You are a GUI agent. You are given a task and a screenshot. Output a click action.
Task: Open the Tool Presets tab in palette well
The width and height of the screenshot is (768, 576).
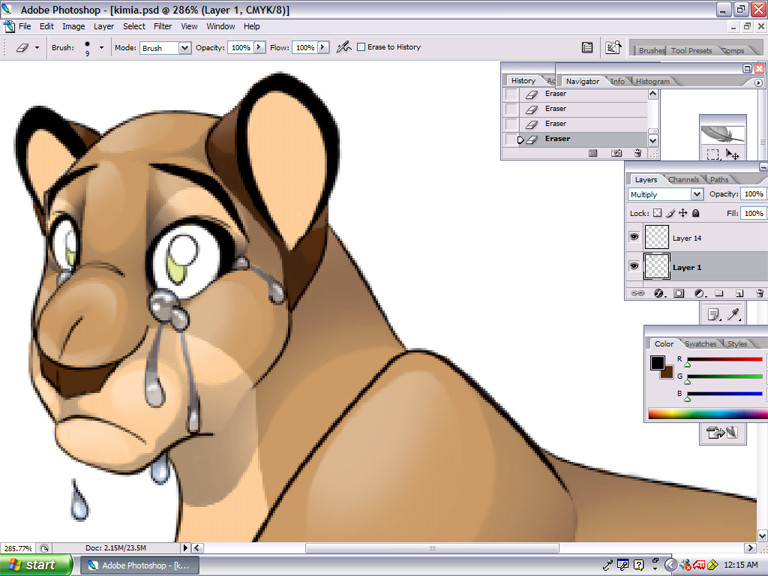click(x=691, y=50)
